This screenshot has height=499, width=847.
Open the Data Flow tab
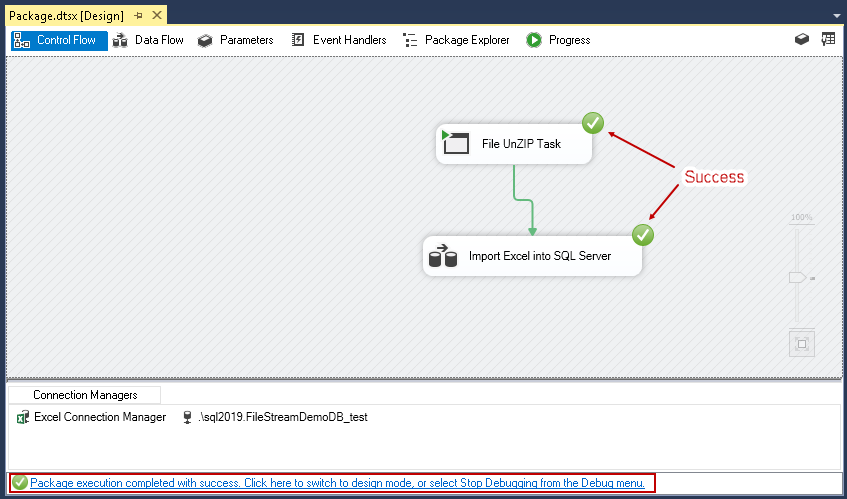[149, 41]
